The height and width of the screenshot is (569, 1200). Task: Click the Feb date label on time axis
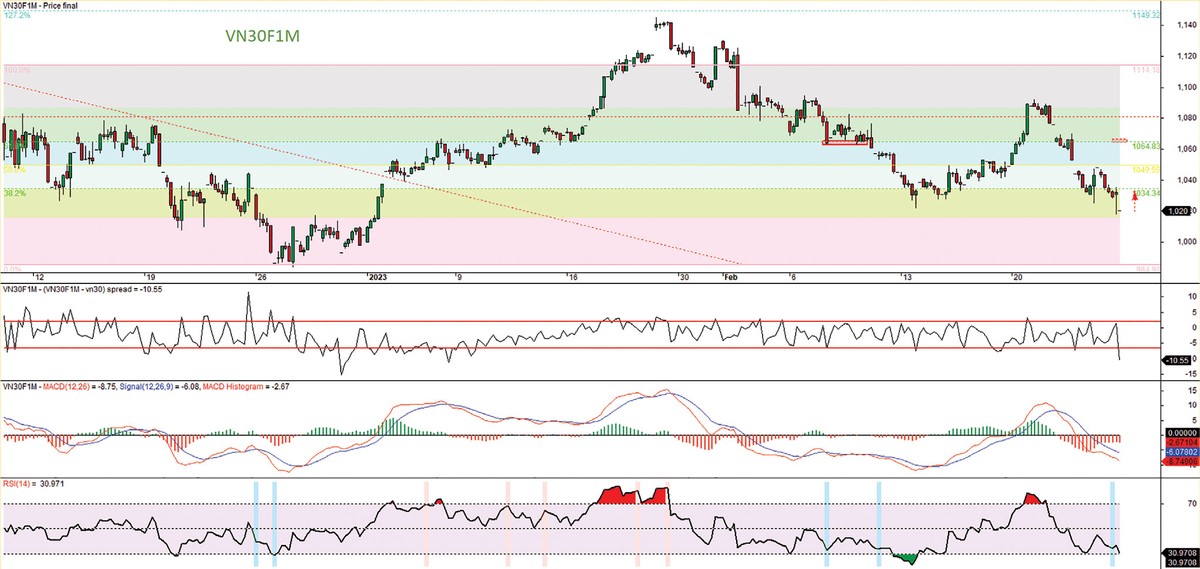click(x=730, y=276)
